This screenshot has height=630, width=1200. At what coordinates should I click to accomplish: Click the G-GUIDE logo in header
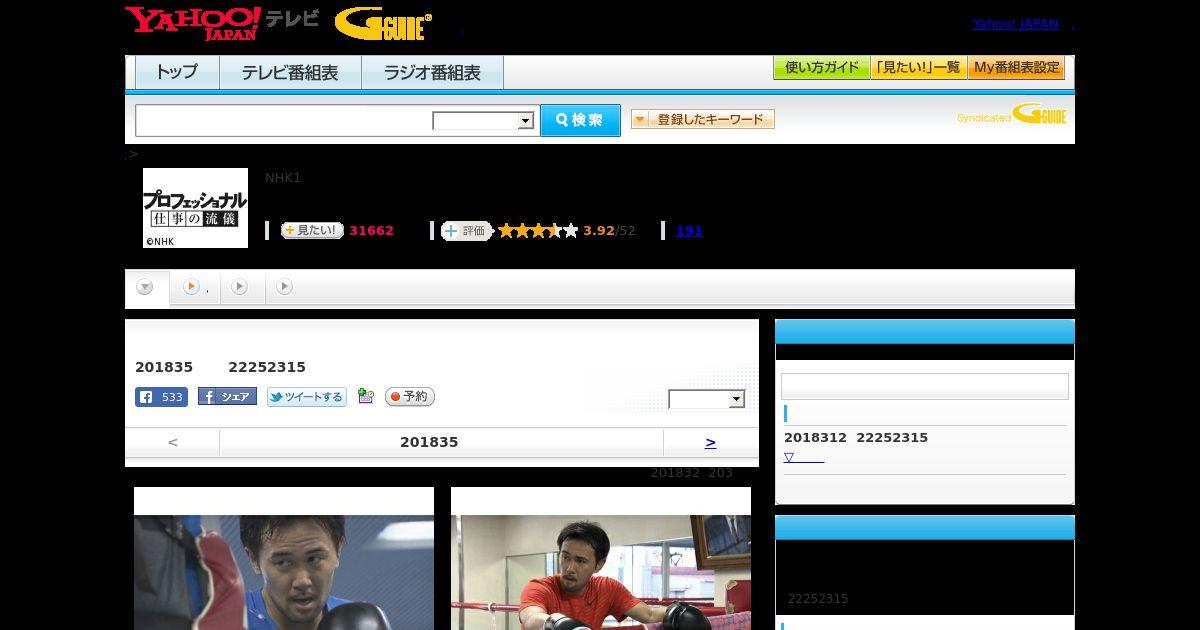383,24
